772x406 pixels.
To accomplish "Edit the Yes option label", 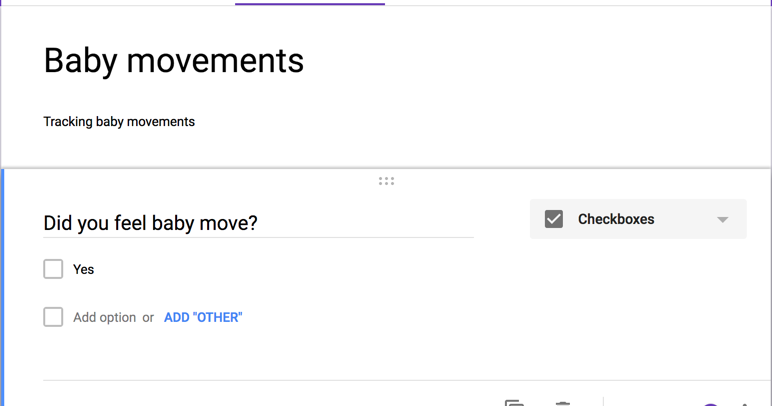I will pyautogui.click(x=84, y=269).
